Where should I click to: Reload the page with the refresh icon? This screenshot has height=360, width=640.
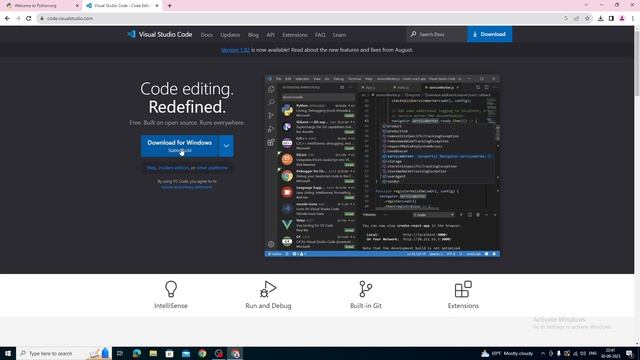pos(29,18)
